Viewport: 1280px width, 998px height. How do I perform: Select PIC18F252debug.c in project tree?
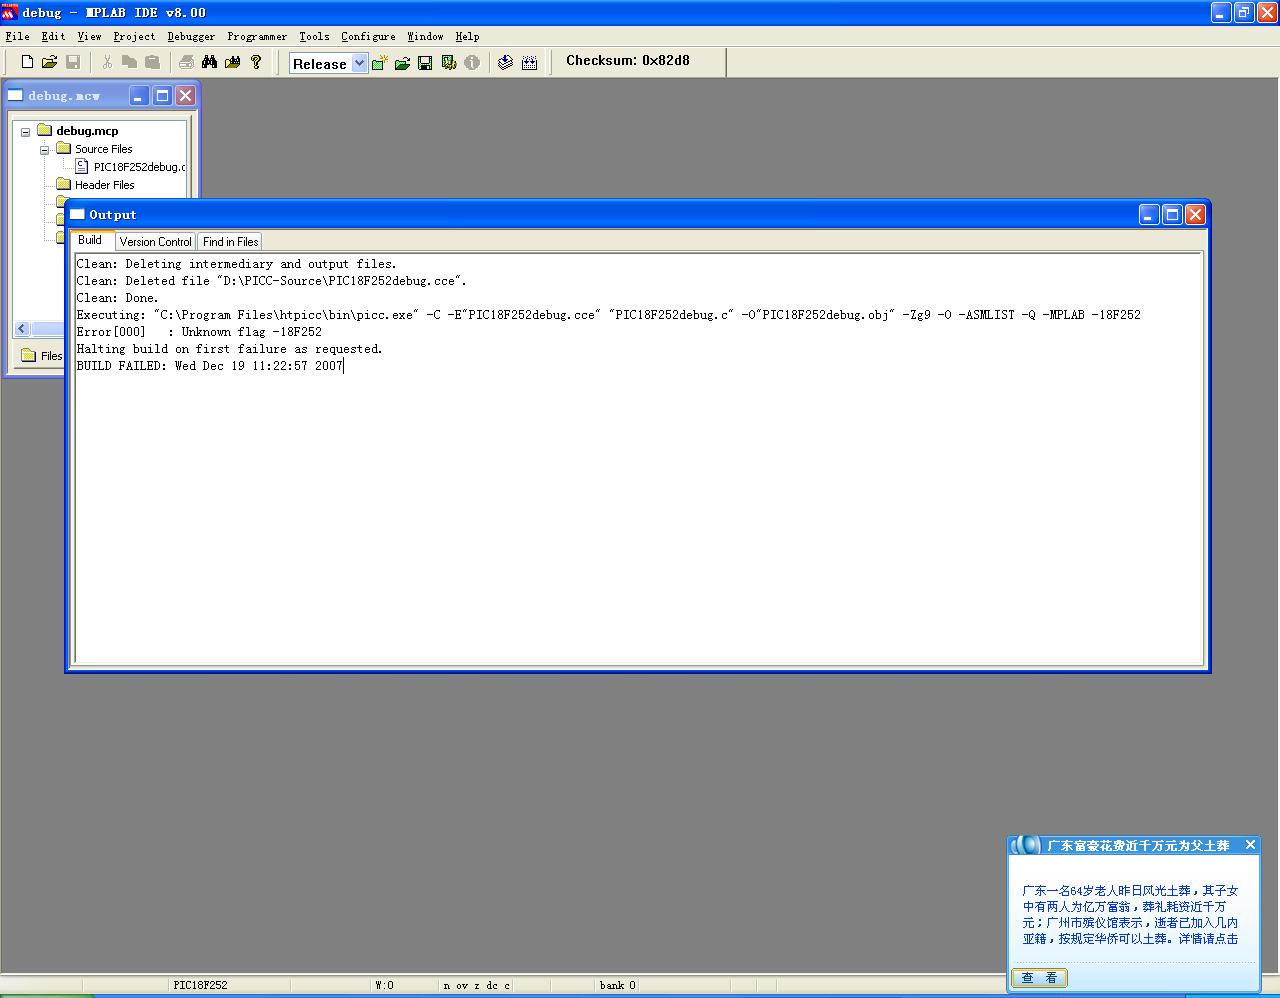pos(139,167)
